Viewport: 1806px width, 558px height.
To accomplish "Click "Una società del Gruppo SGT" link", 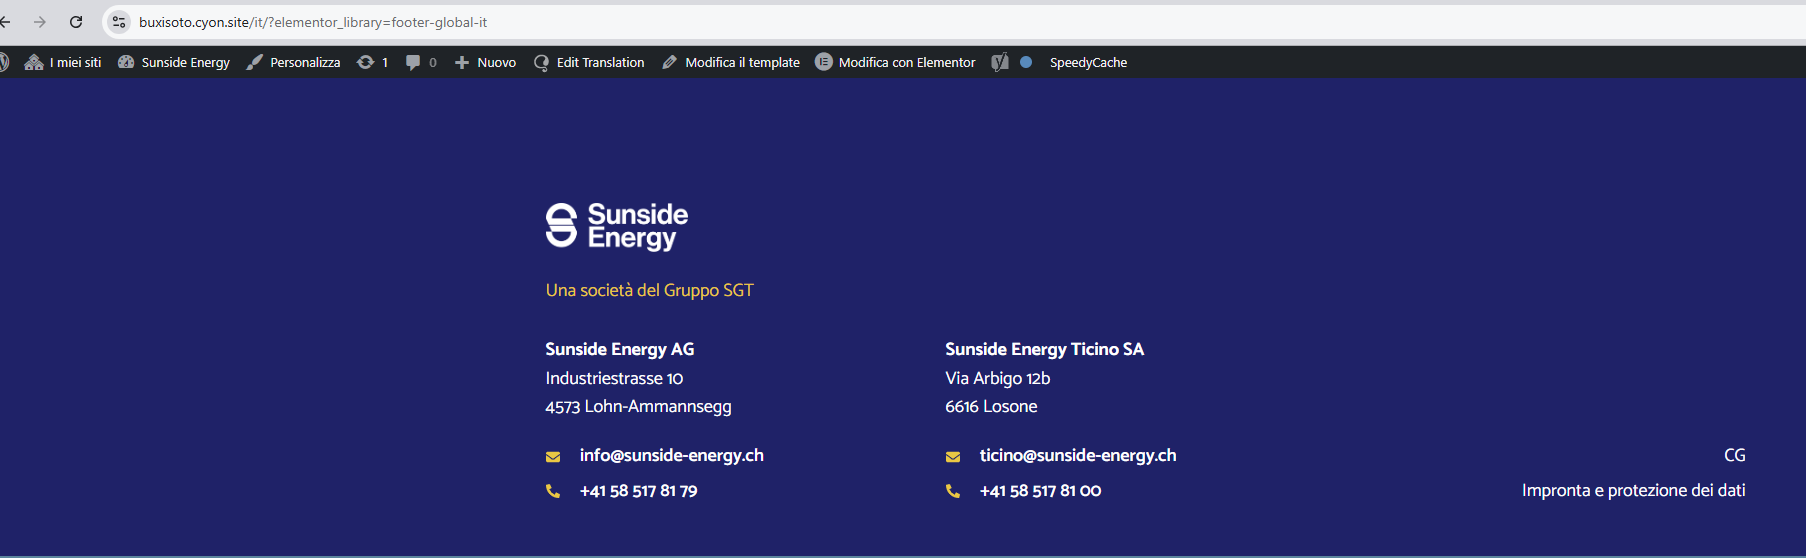I will [x=649, y=290].
